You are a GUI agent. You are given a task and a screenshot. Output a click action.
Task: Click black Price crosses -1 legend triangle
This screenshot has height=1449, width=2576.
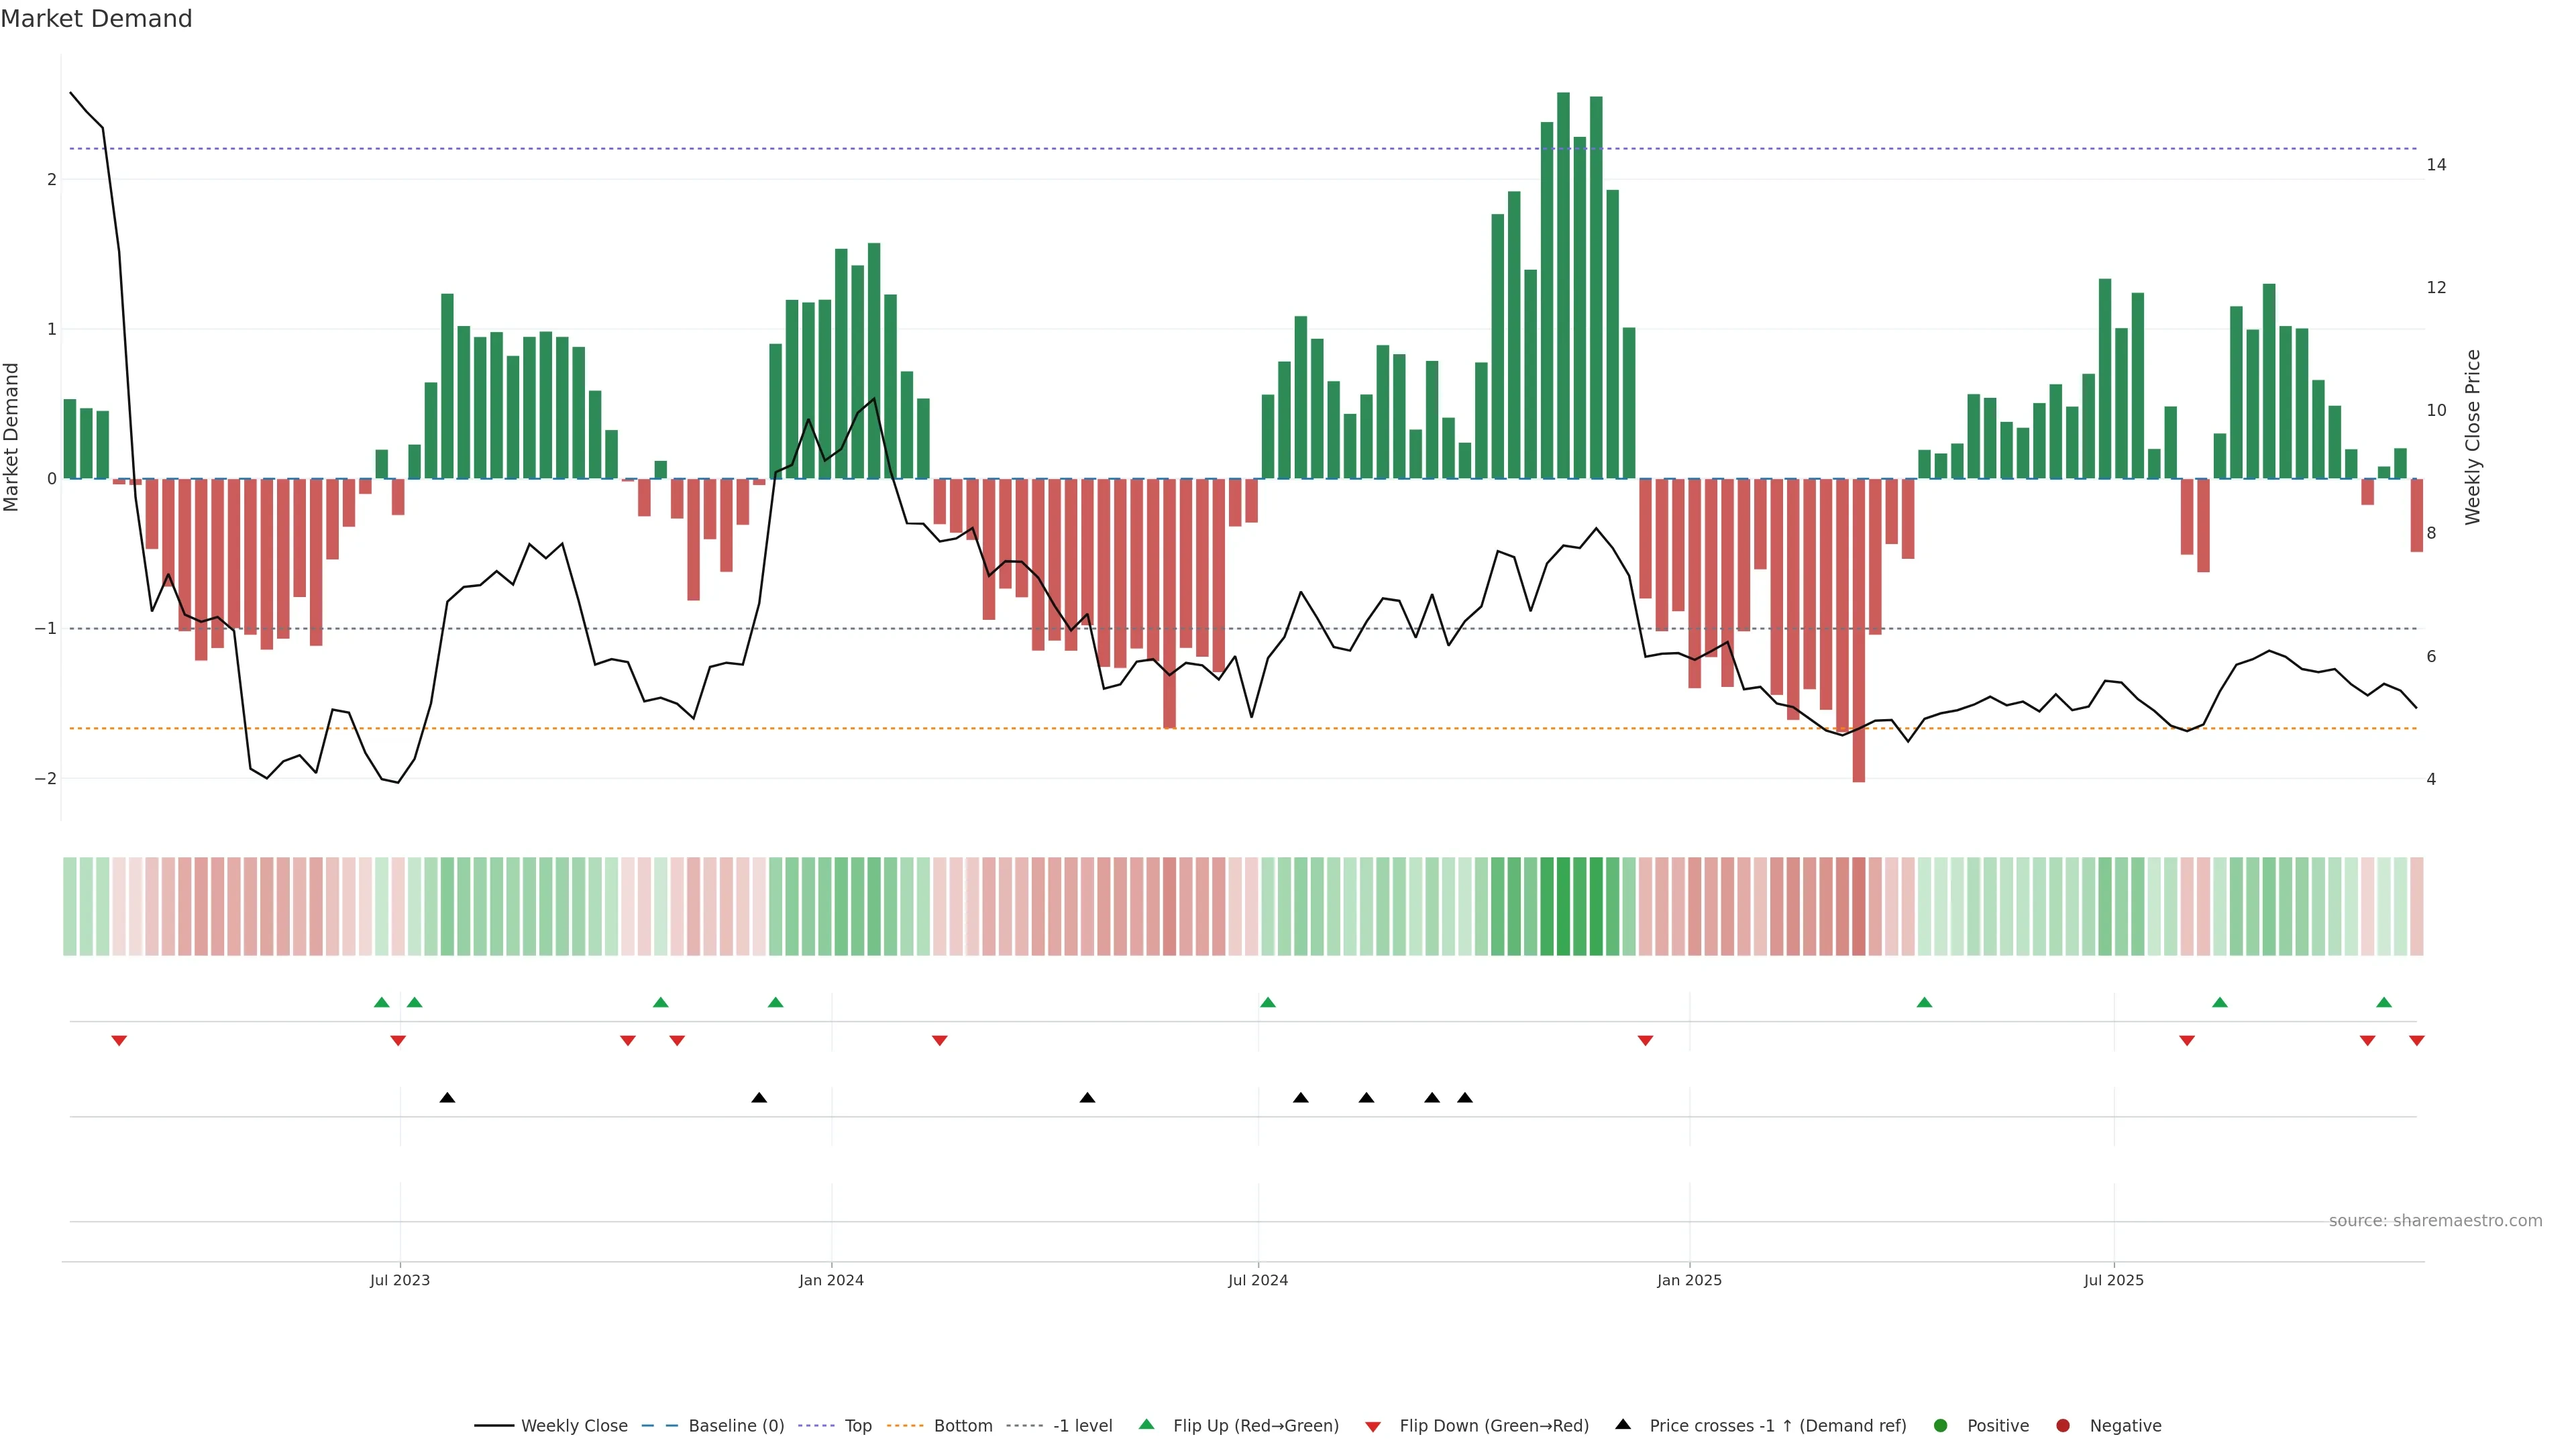pos(1623,1425)
